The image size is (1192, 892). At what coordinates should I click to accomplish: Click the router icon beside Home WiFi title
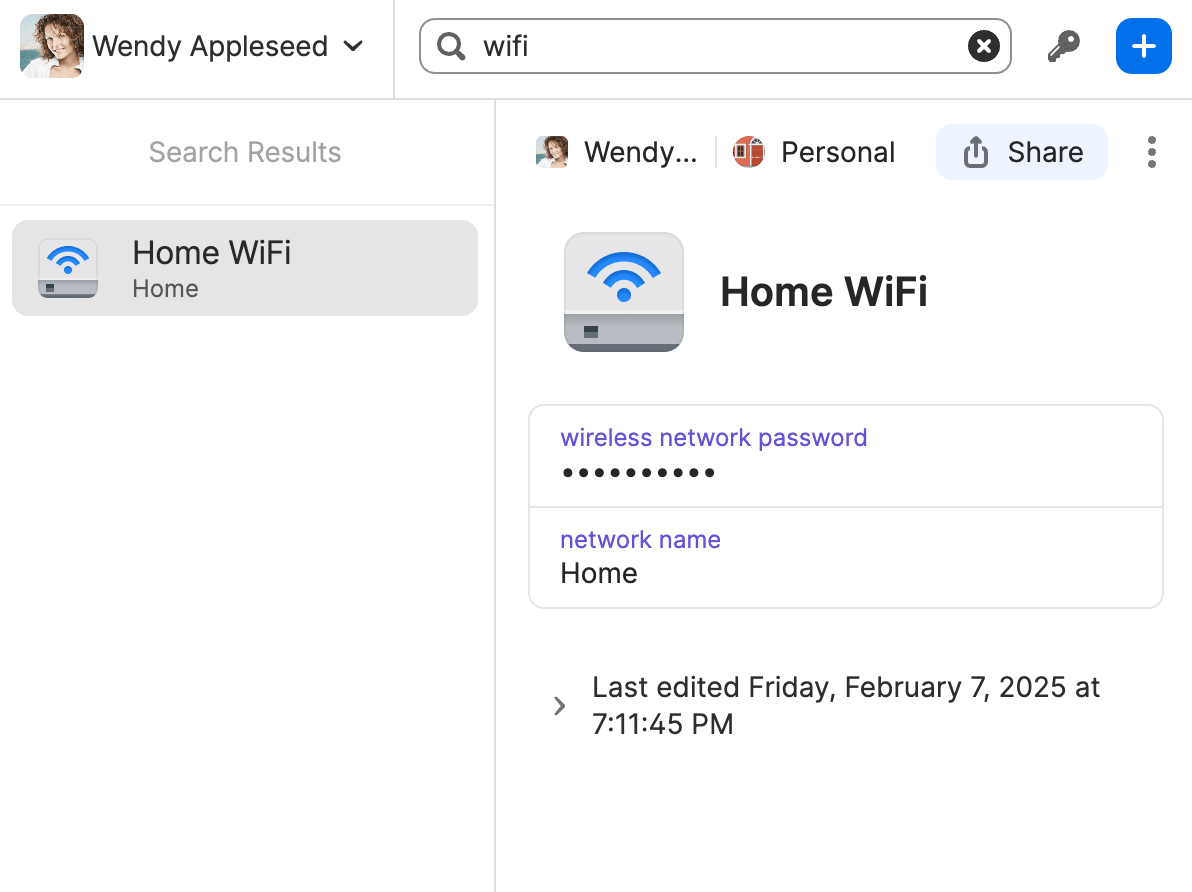point(623,291)
